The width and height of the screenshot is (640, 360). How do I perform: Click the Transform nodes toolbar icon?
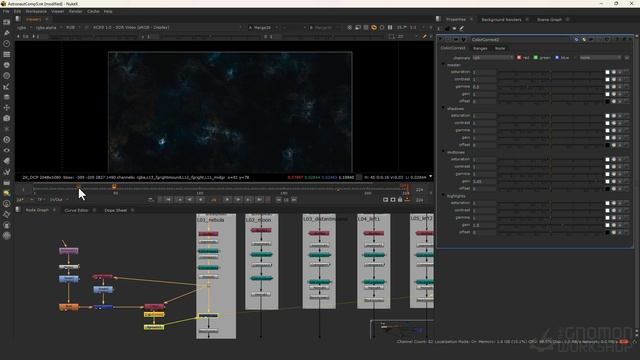pos(7,108)
